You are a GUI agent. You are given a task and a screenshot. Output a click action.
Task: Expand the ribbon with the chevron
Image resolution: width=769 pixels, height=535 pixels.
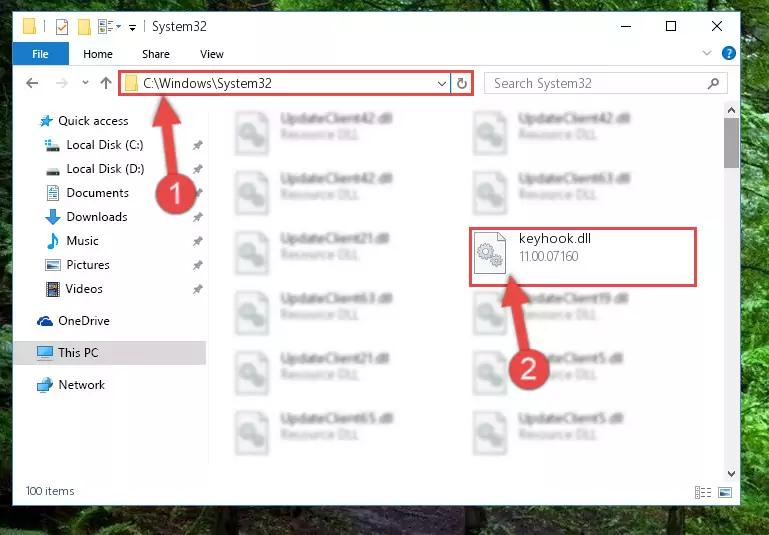point(707,53)
